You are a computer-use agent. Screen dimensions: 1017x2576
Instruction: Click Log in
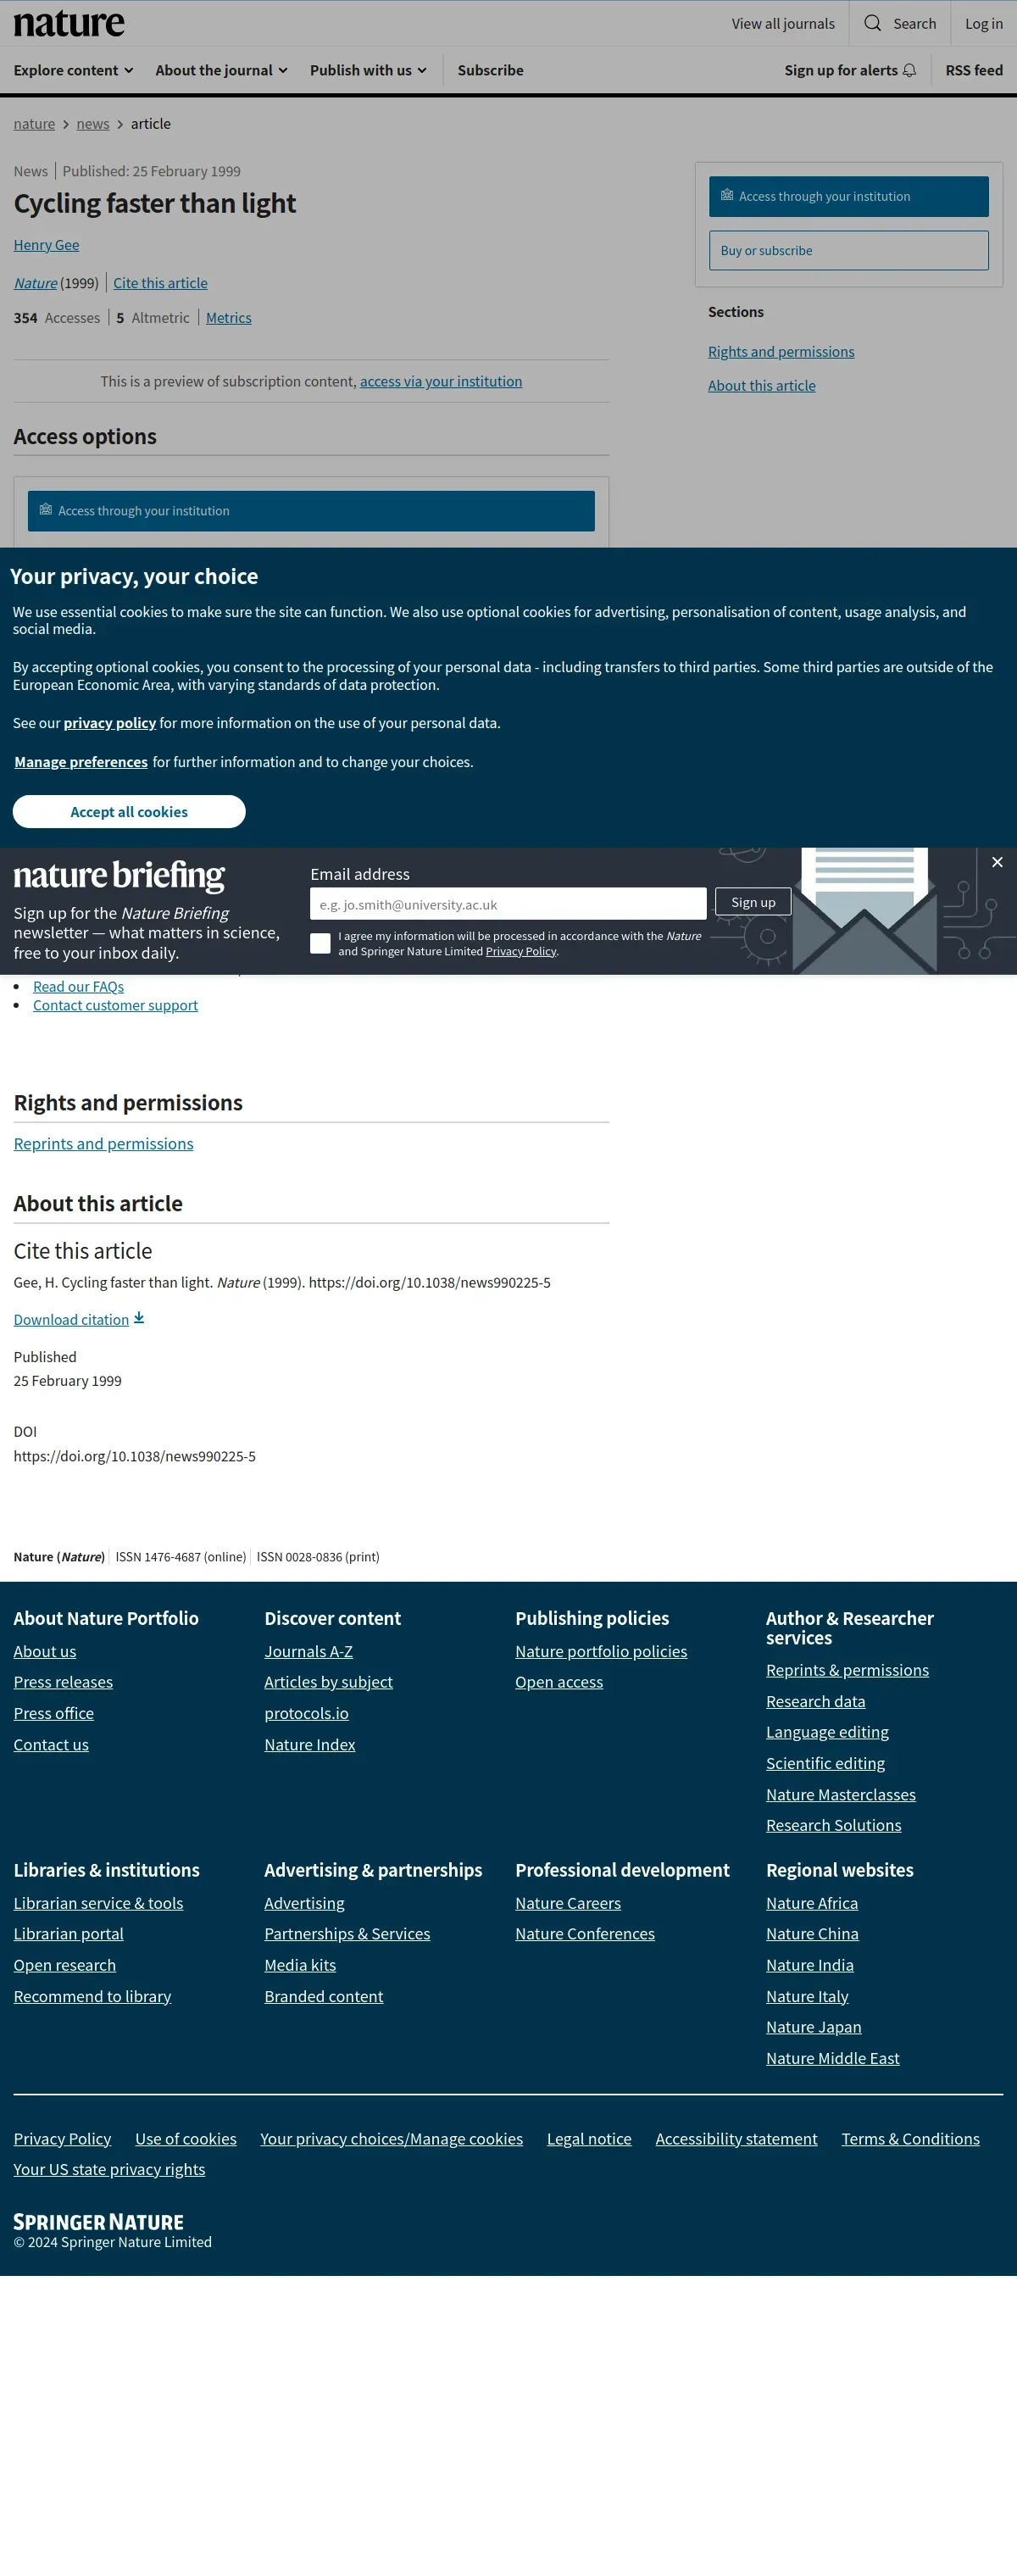coord(983,23)
